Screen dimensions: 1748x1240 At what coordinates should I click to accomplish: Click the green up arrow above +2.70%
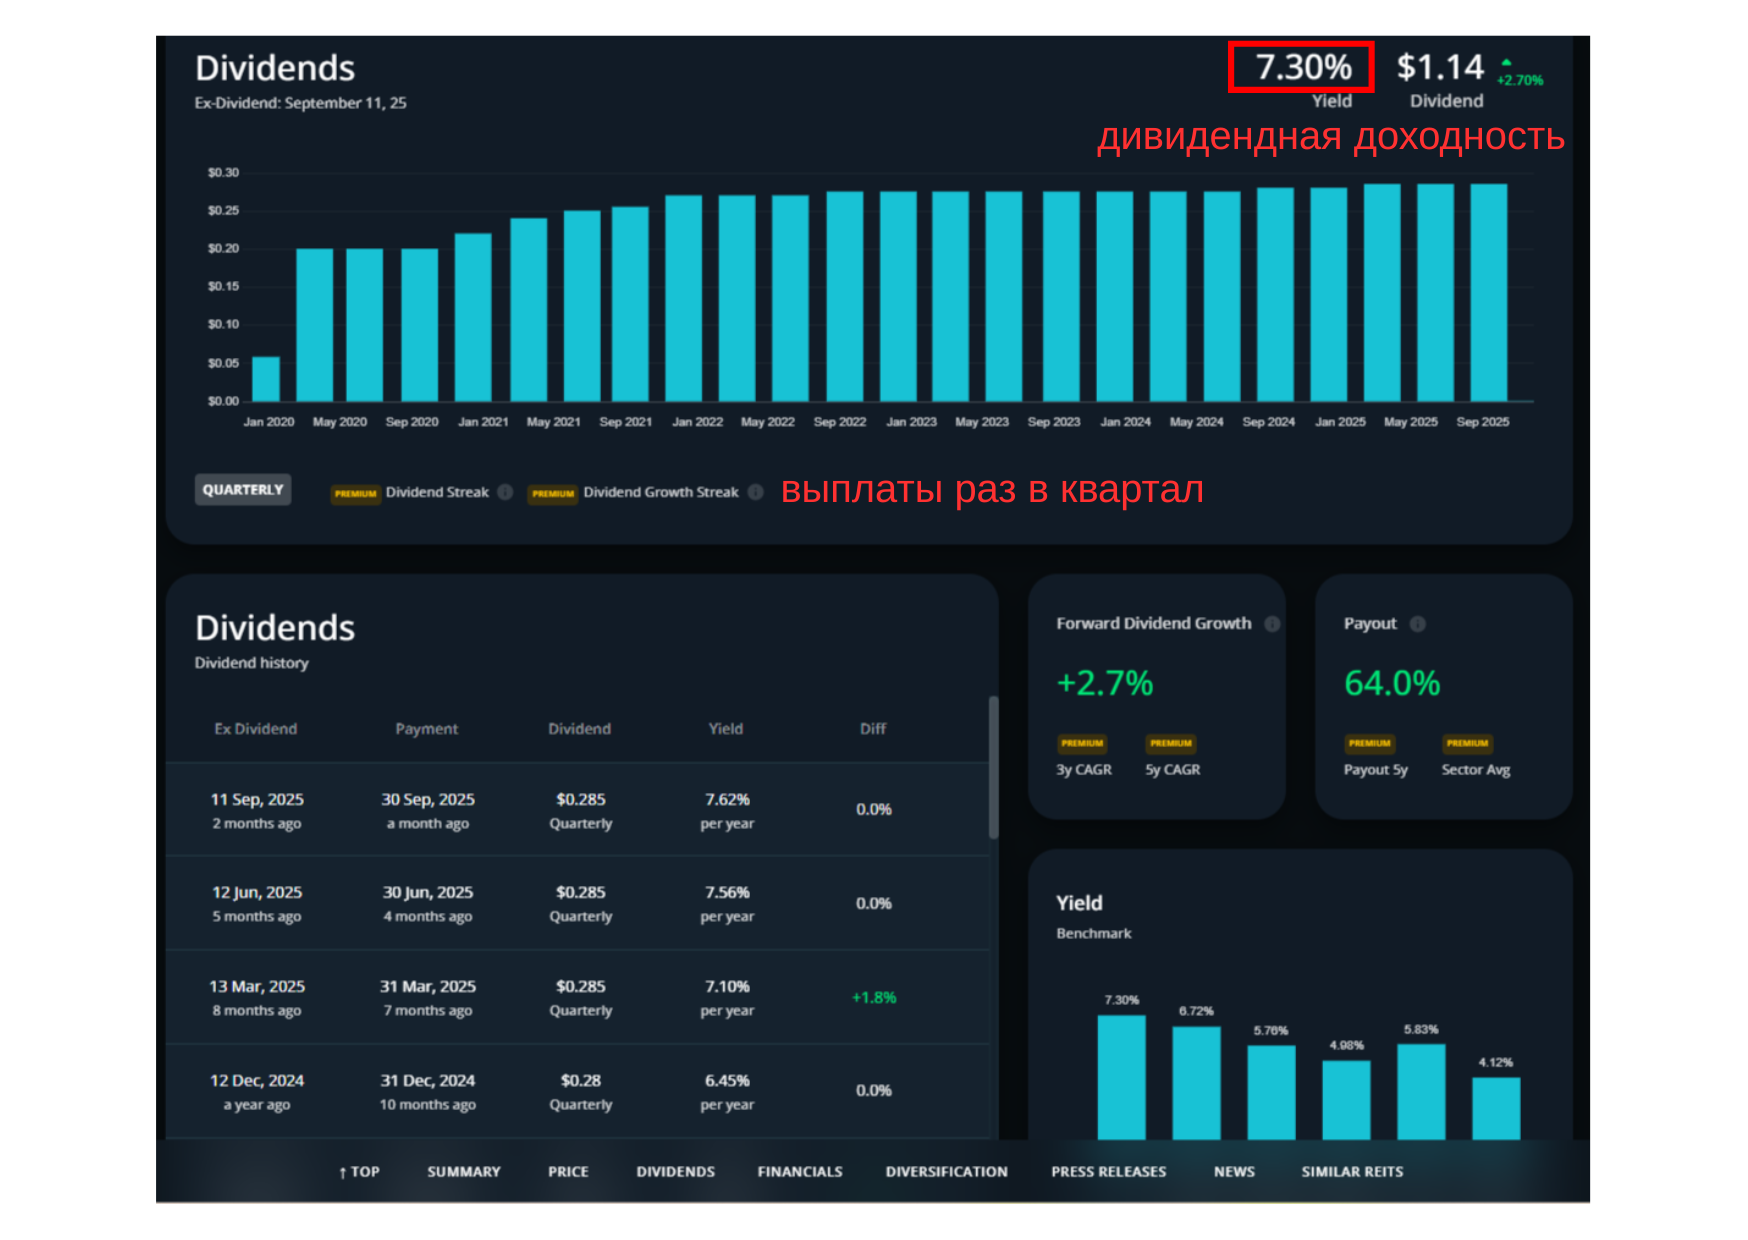(x=1506, y=62)
